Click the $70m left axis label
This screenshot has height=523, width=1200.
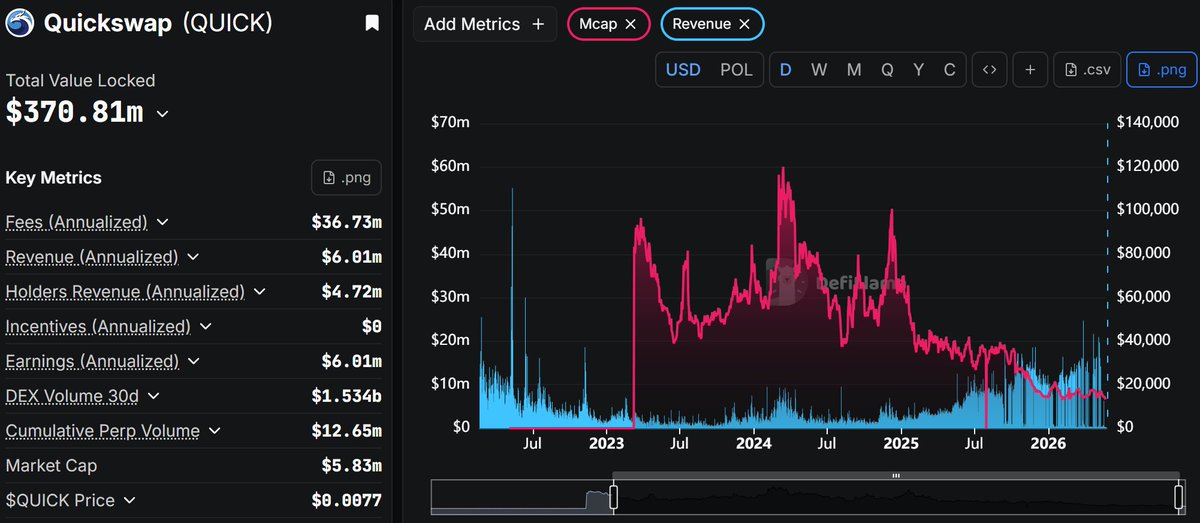[x=450, y=122]
